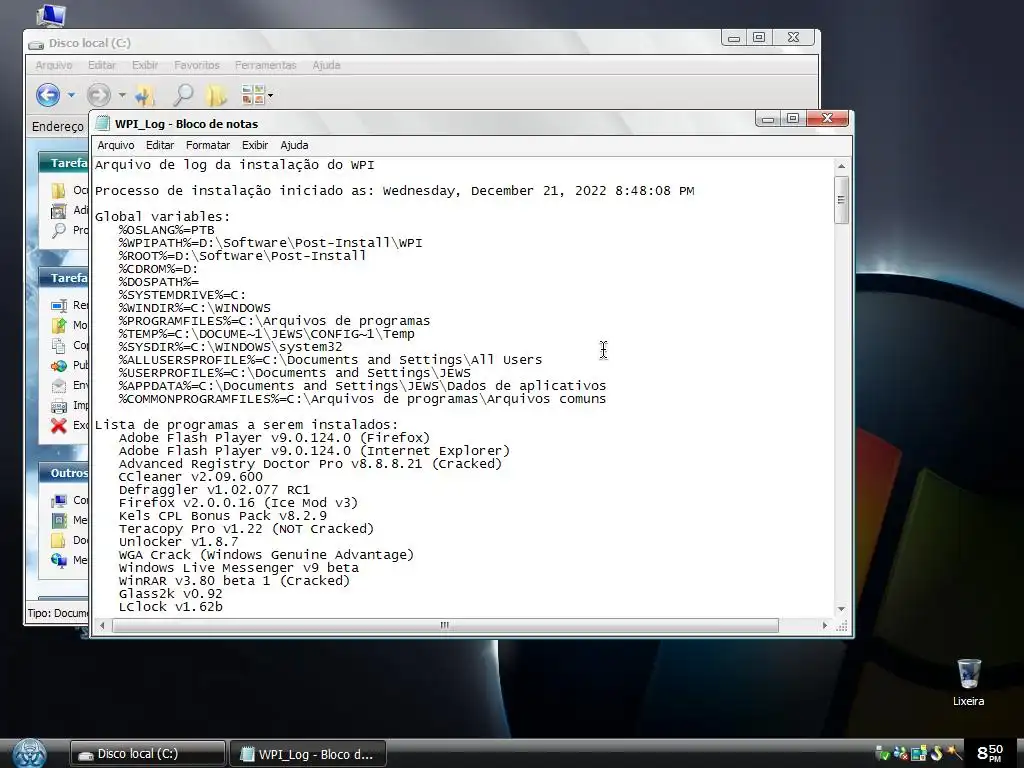Click rename file task icon
This screenshot has height=768, width=1024.
pos(59,305)
